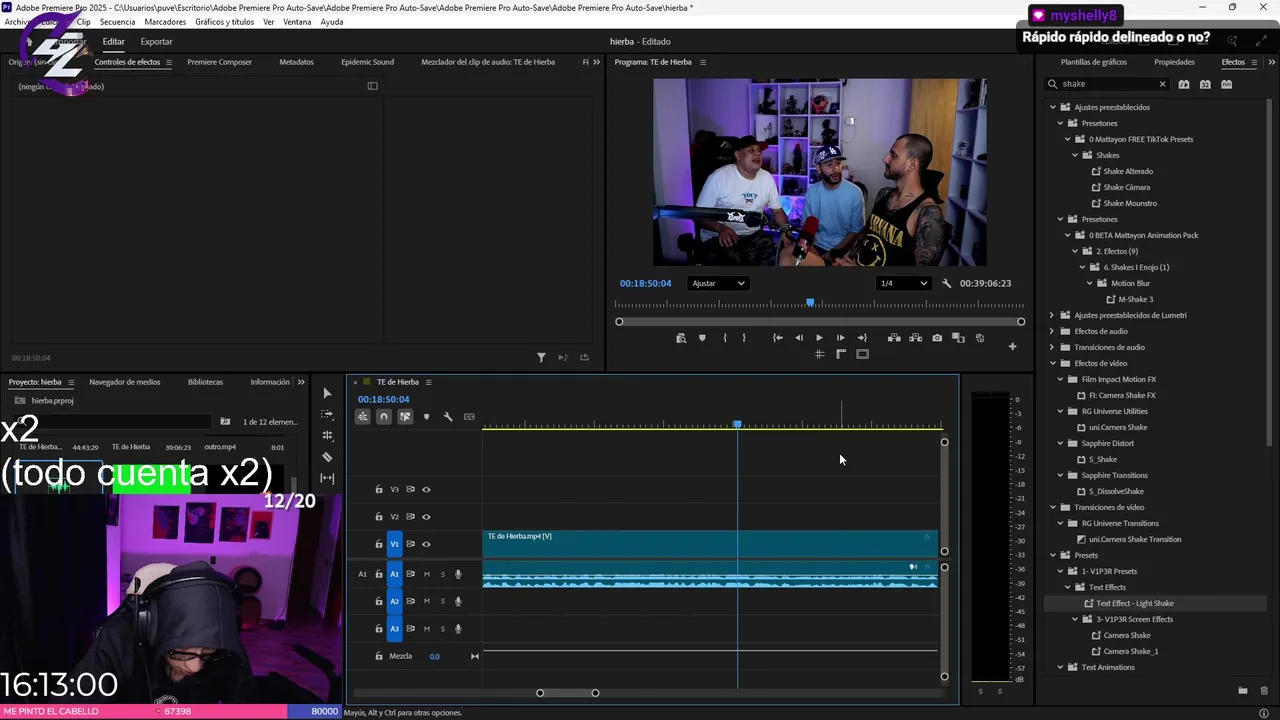Enable voice-over record on track A3

(458, 629)
